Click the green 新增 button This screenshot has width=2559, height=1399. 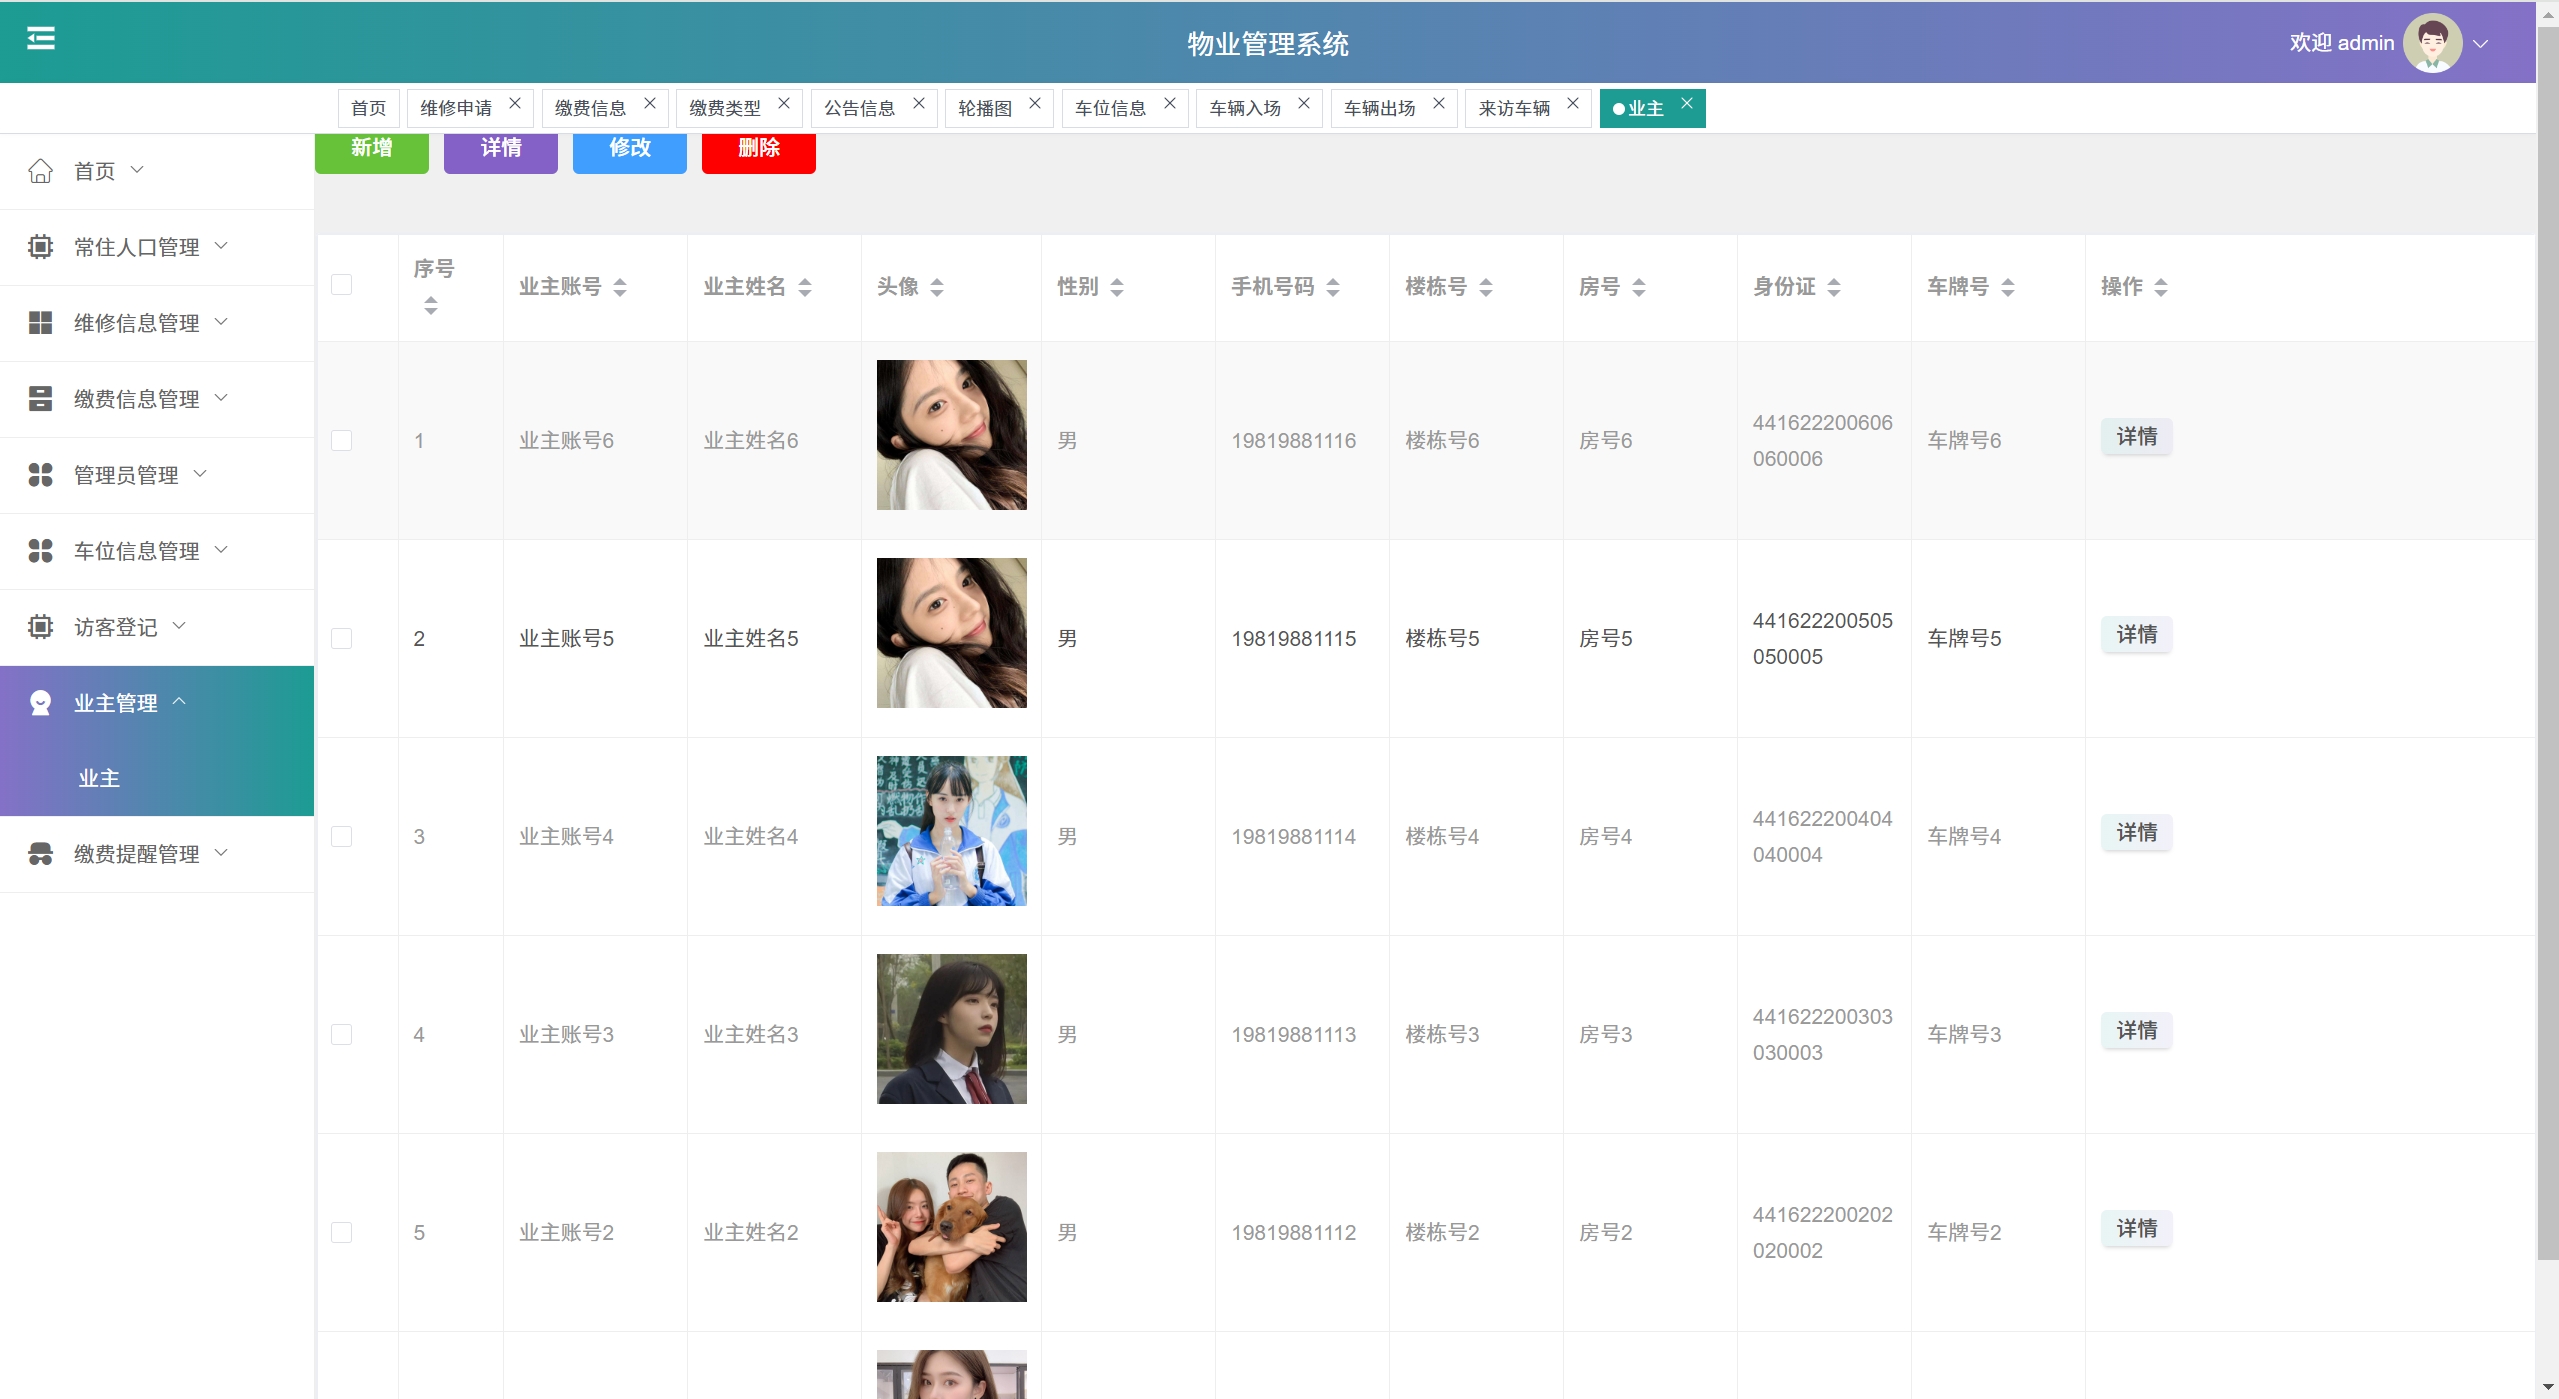(372, 150)
